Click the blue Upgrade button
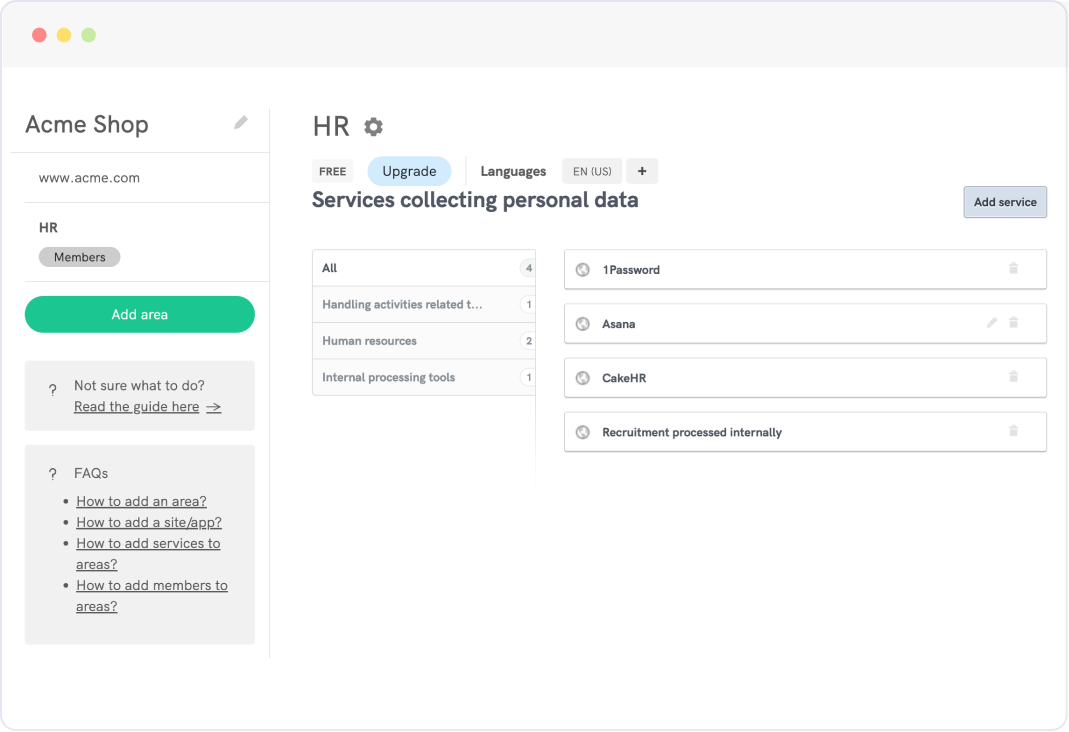Image resolution: width=1069 pixels, height=732 pixels. click(x=409, y=171)
